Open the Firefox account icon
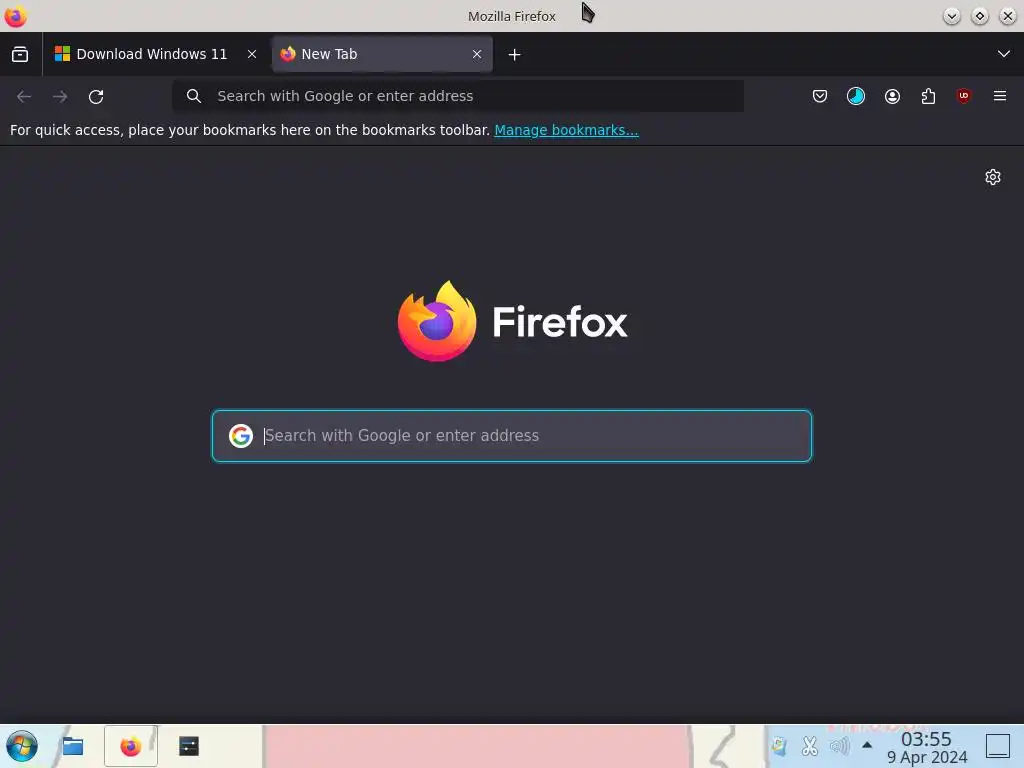The height and width of the screenshot is (768, 1024). [x=892, y=97]
